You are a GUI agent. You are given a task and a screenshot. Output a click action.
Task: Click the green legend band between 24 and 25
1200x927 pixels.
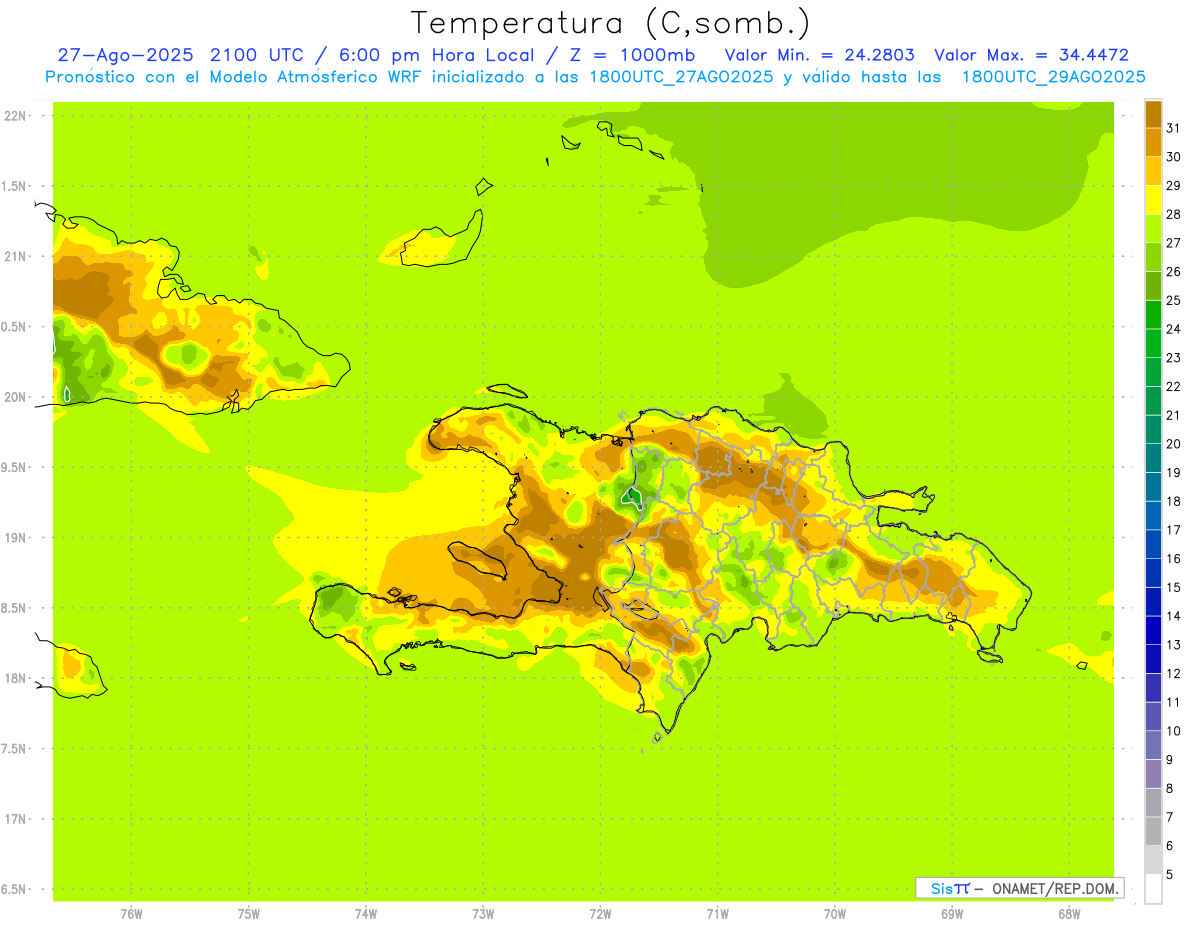[1153, 314]
